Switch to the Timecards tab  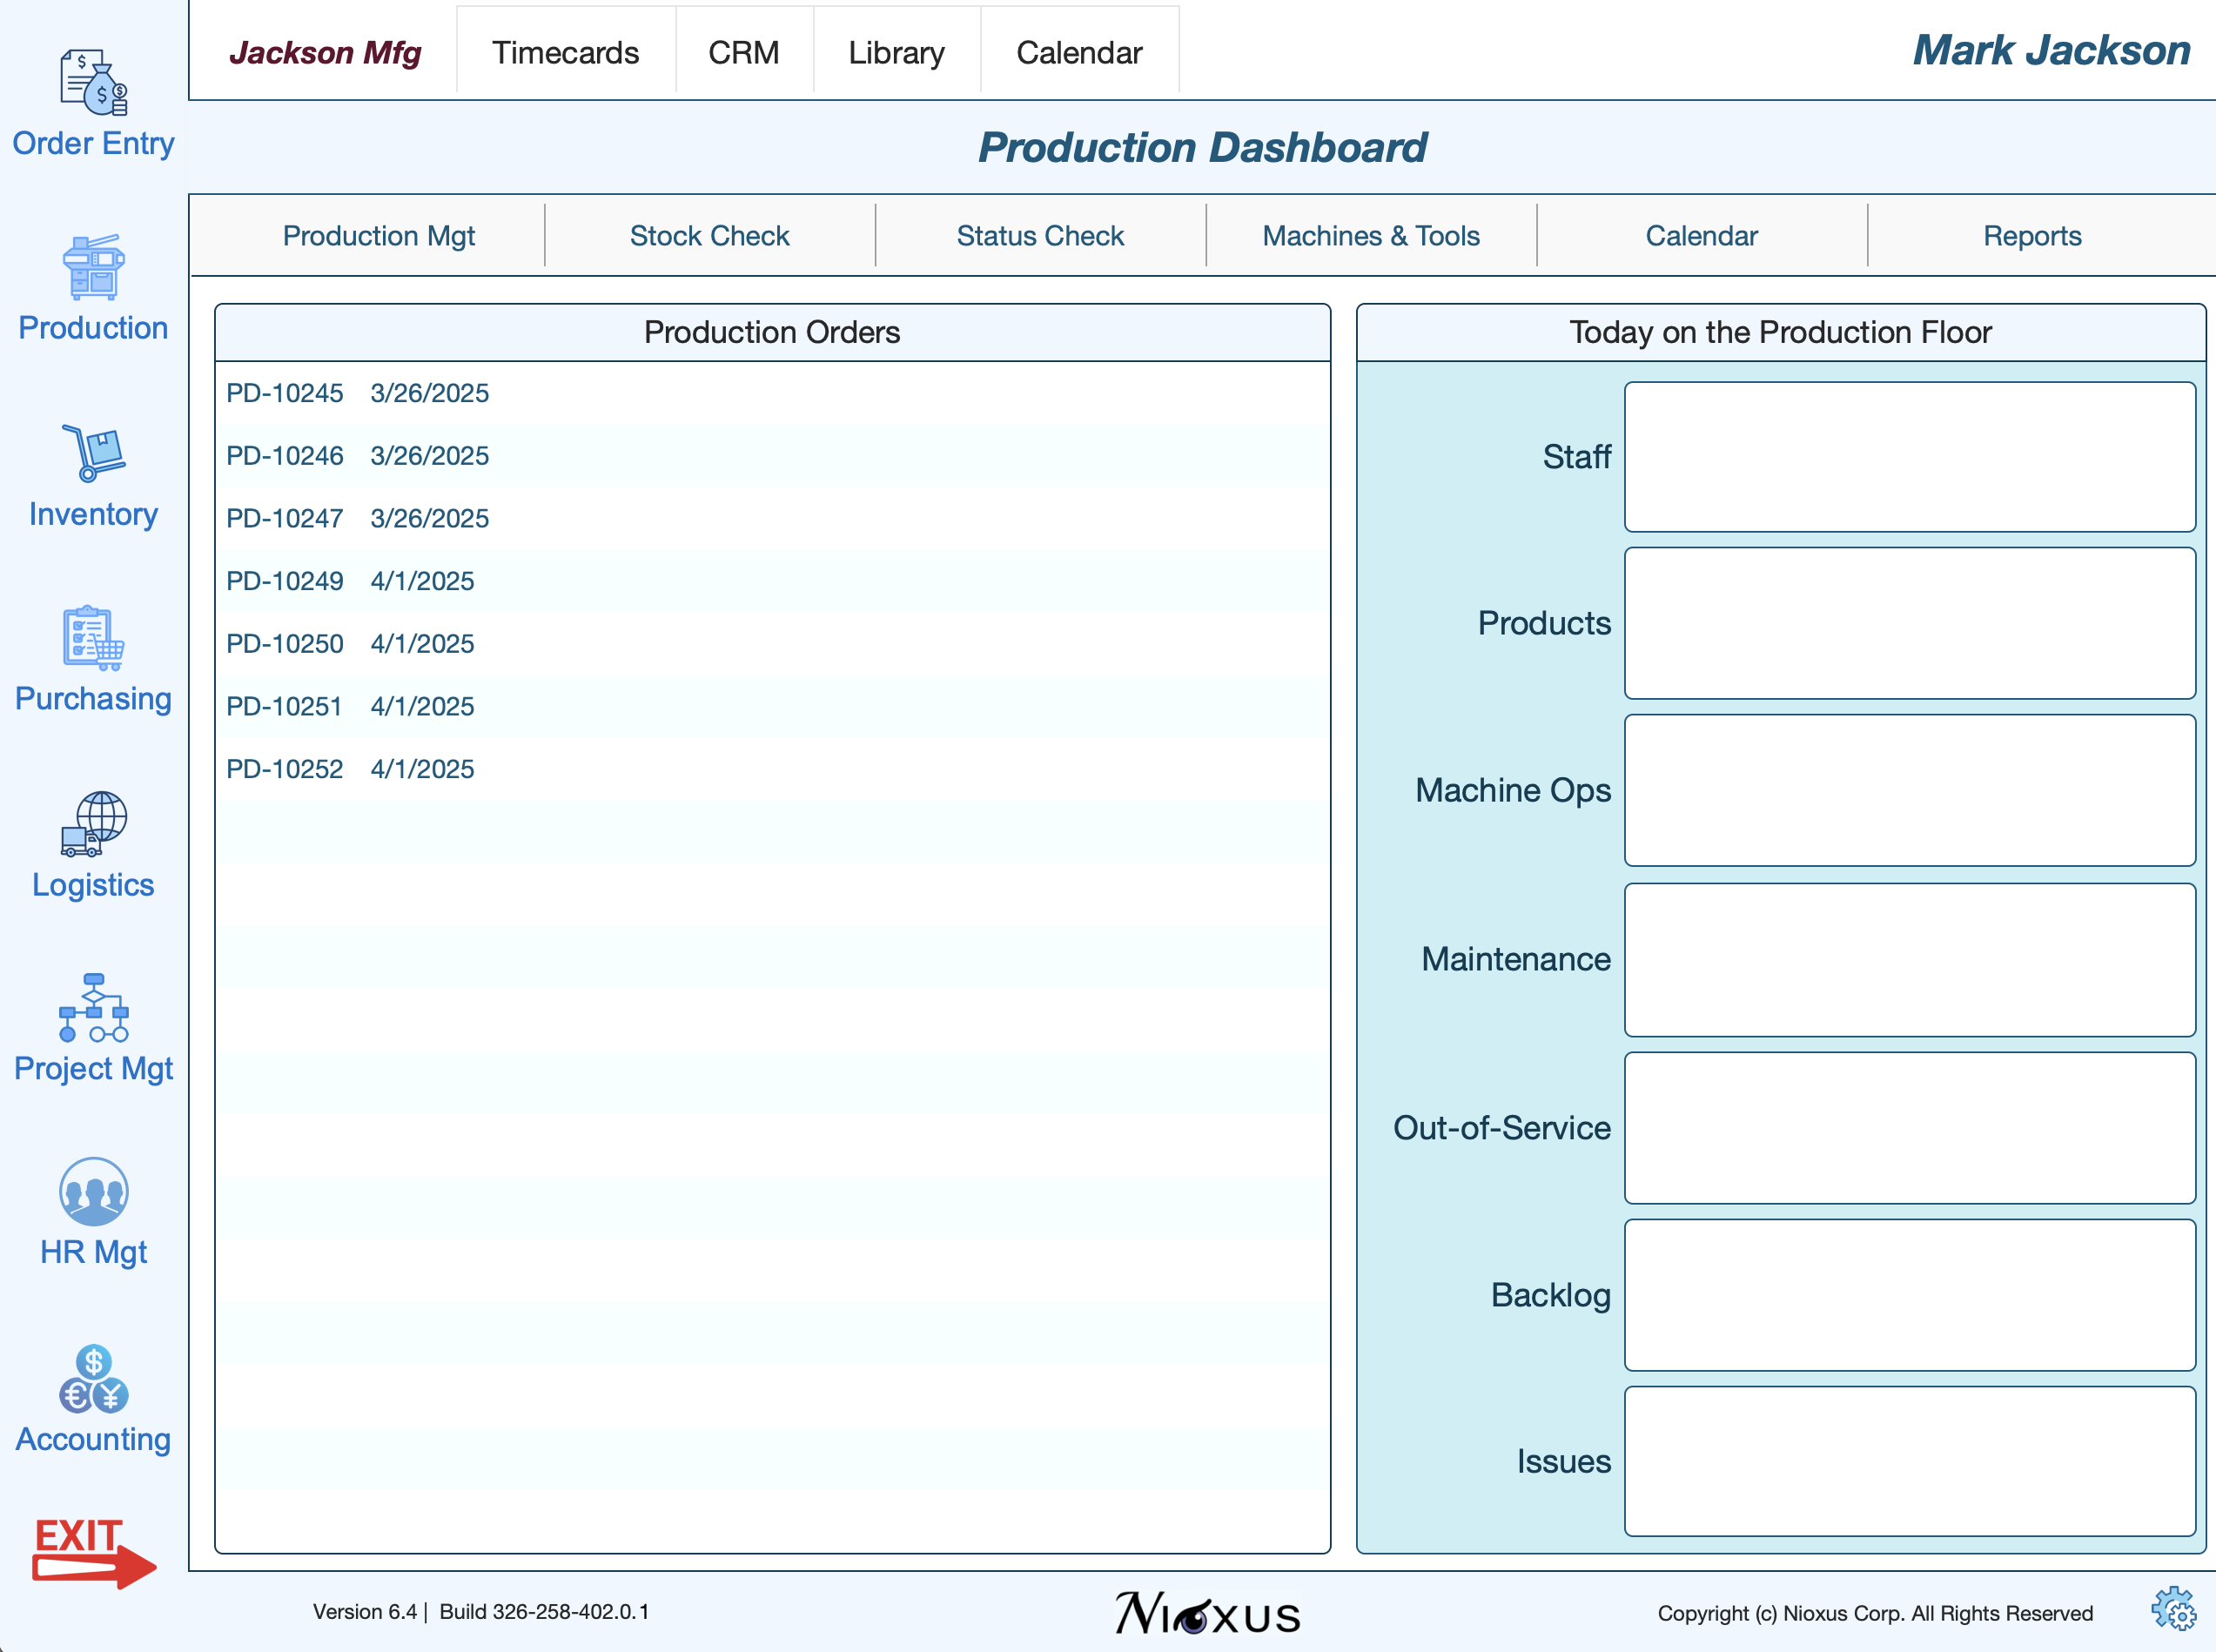(565, 52)
